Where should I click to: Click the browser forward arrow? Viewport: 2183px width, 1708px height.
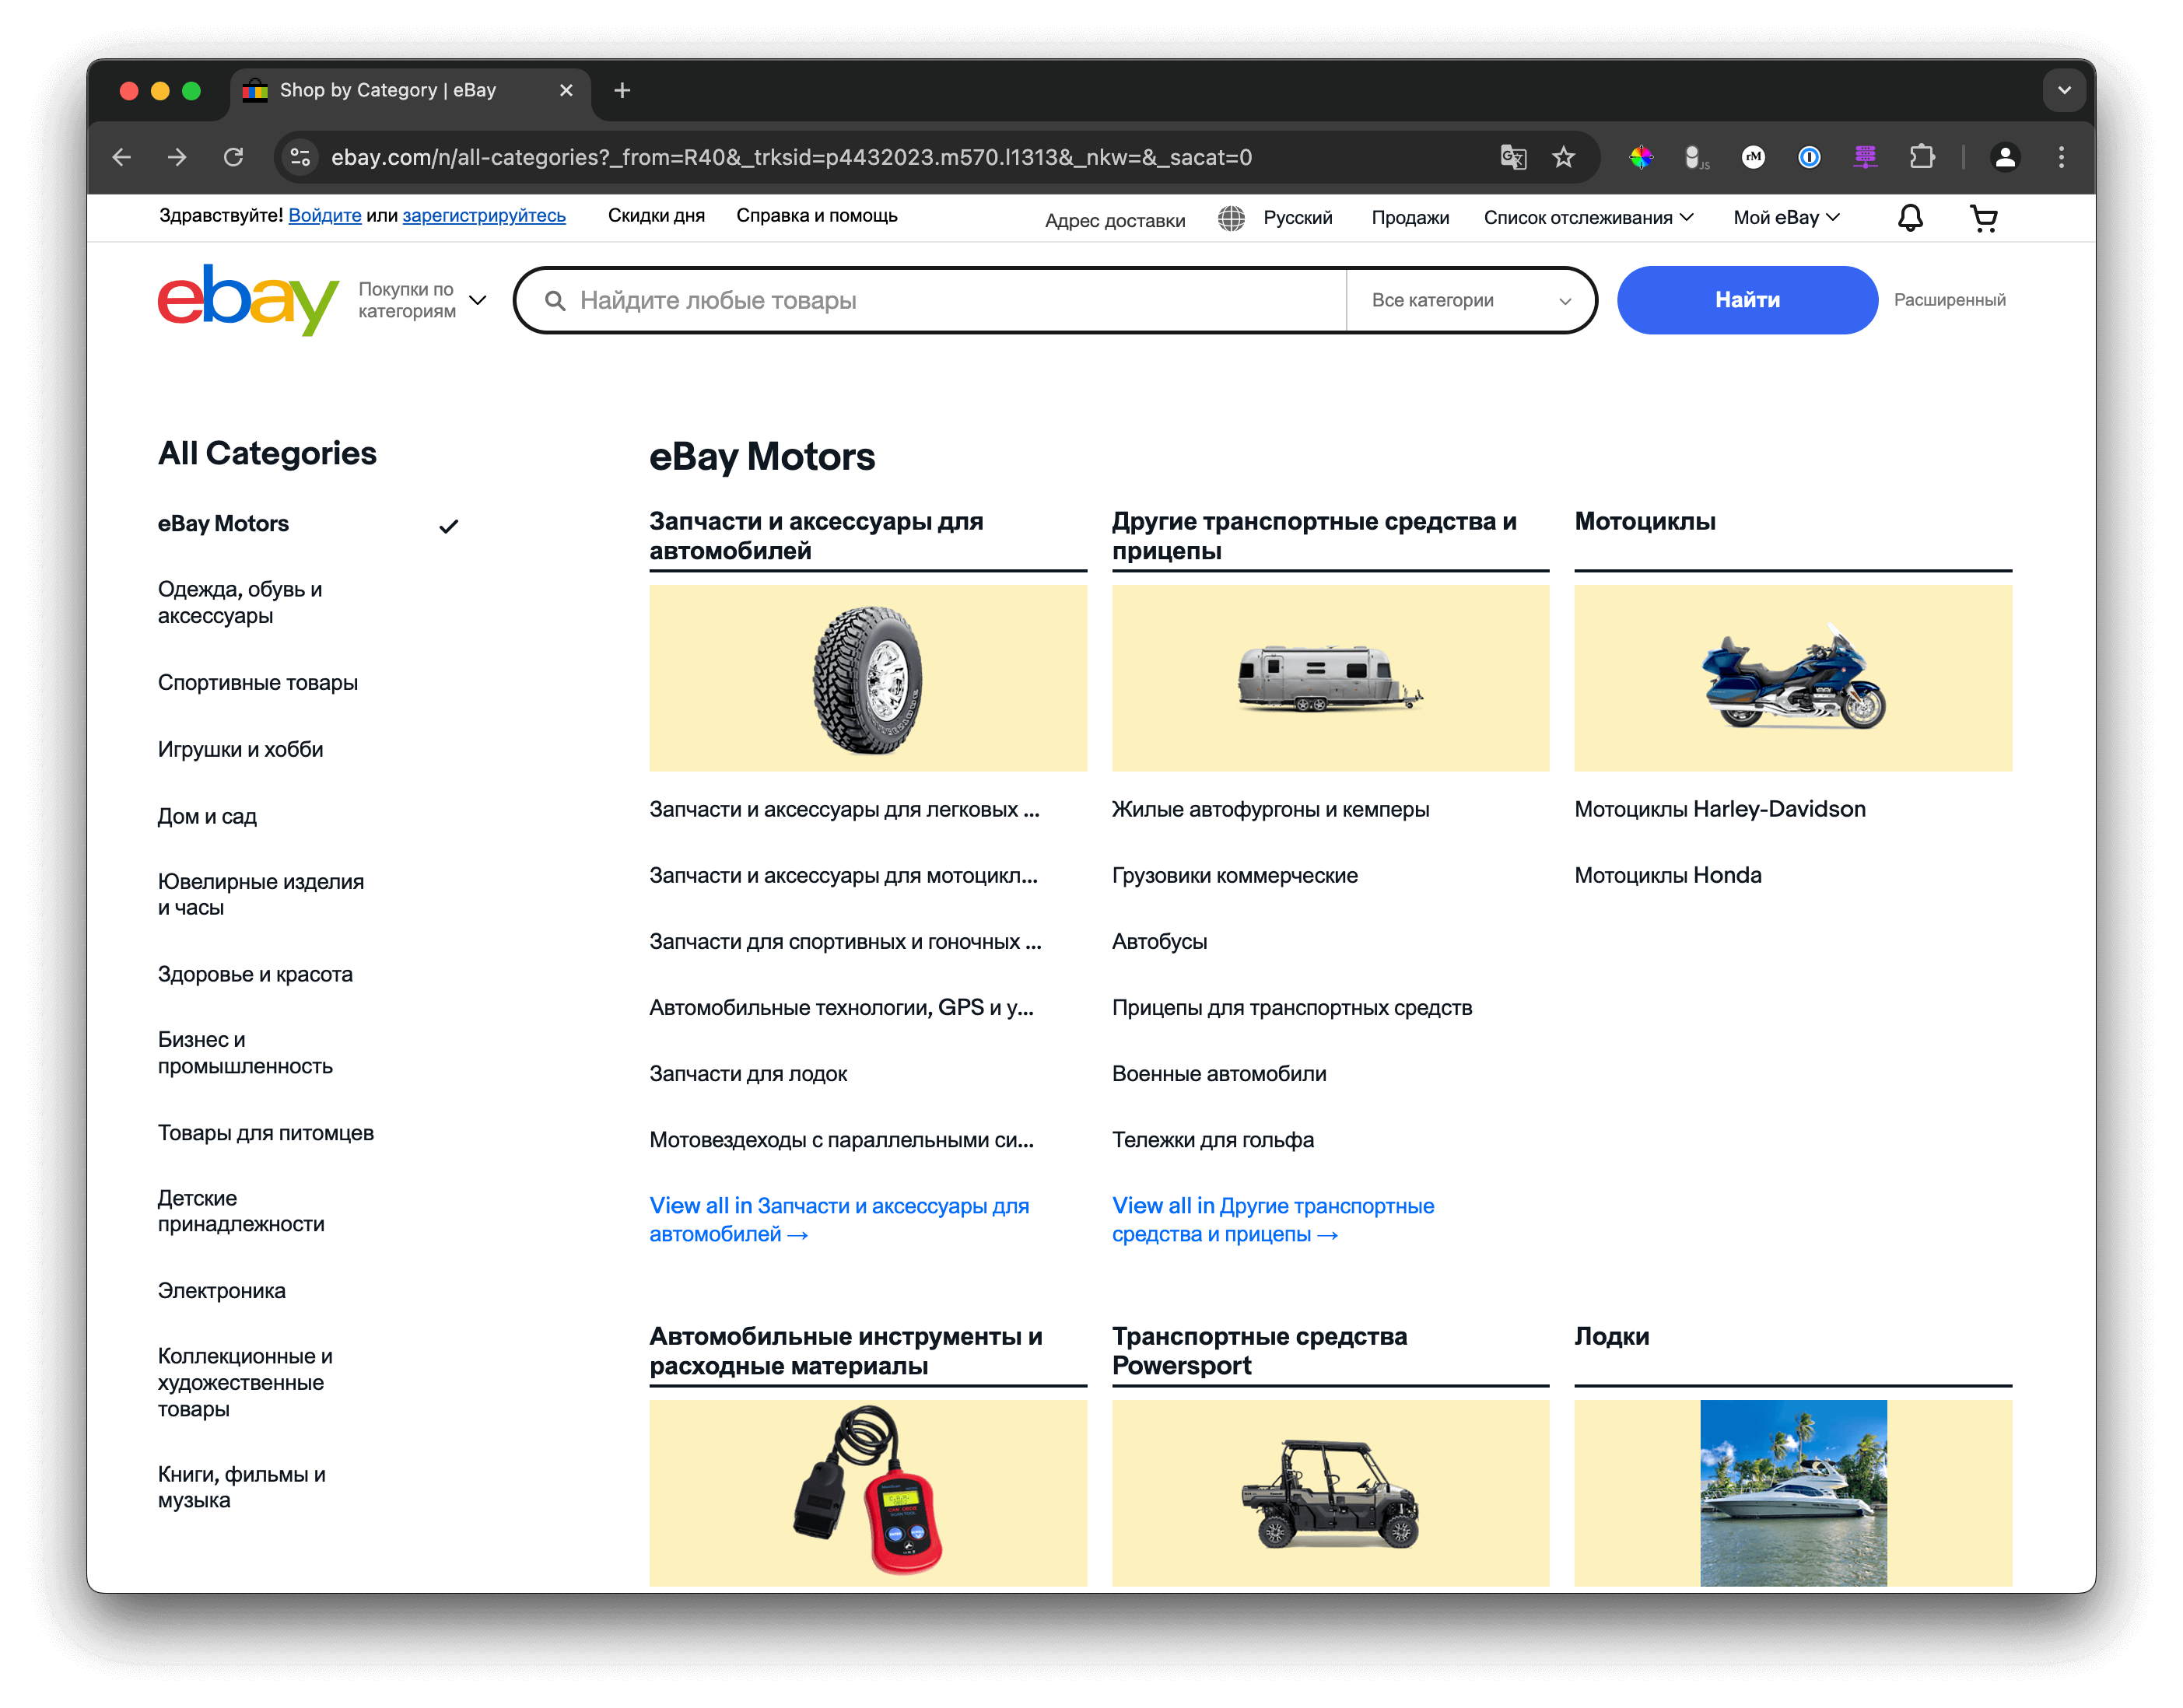177,157
